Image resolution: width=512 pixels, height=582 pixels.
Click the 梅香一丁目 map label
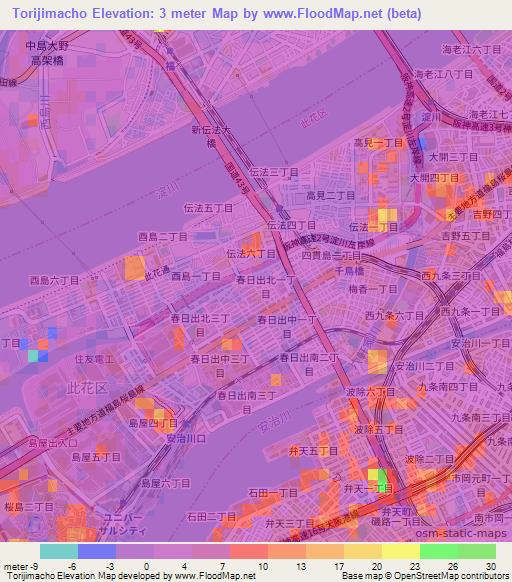point(373,290)
